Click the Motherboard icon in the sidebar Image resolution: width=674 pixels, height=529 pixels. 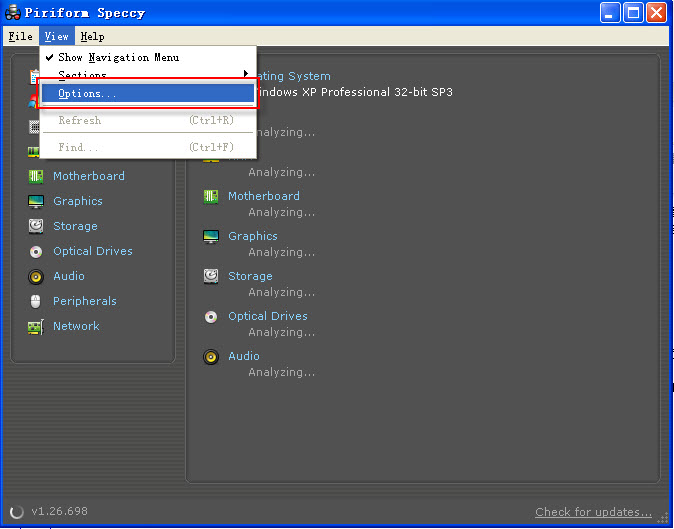[x=35, y=176]
